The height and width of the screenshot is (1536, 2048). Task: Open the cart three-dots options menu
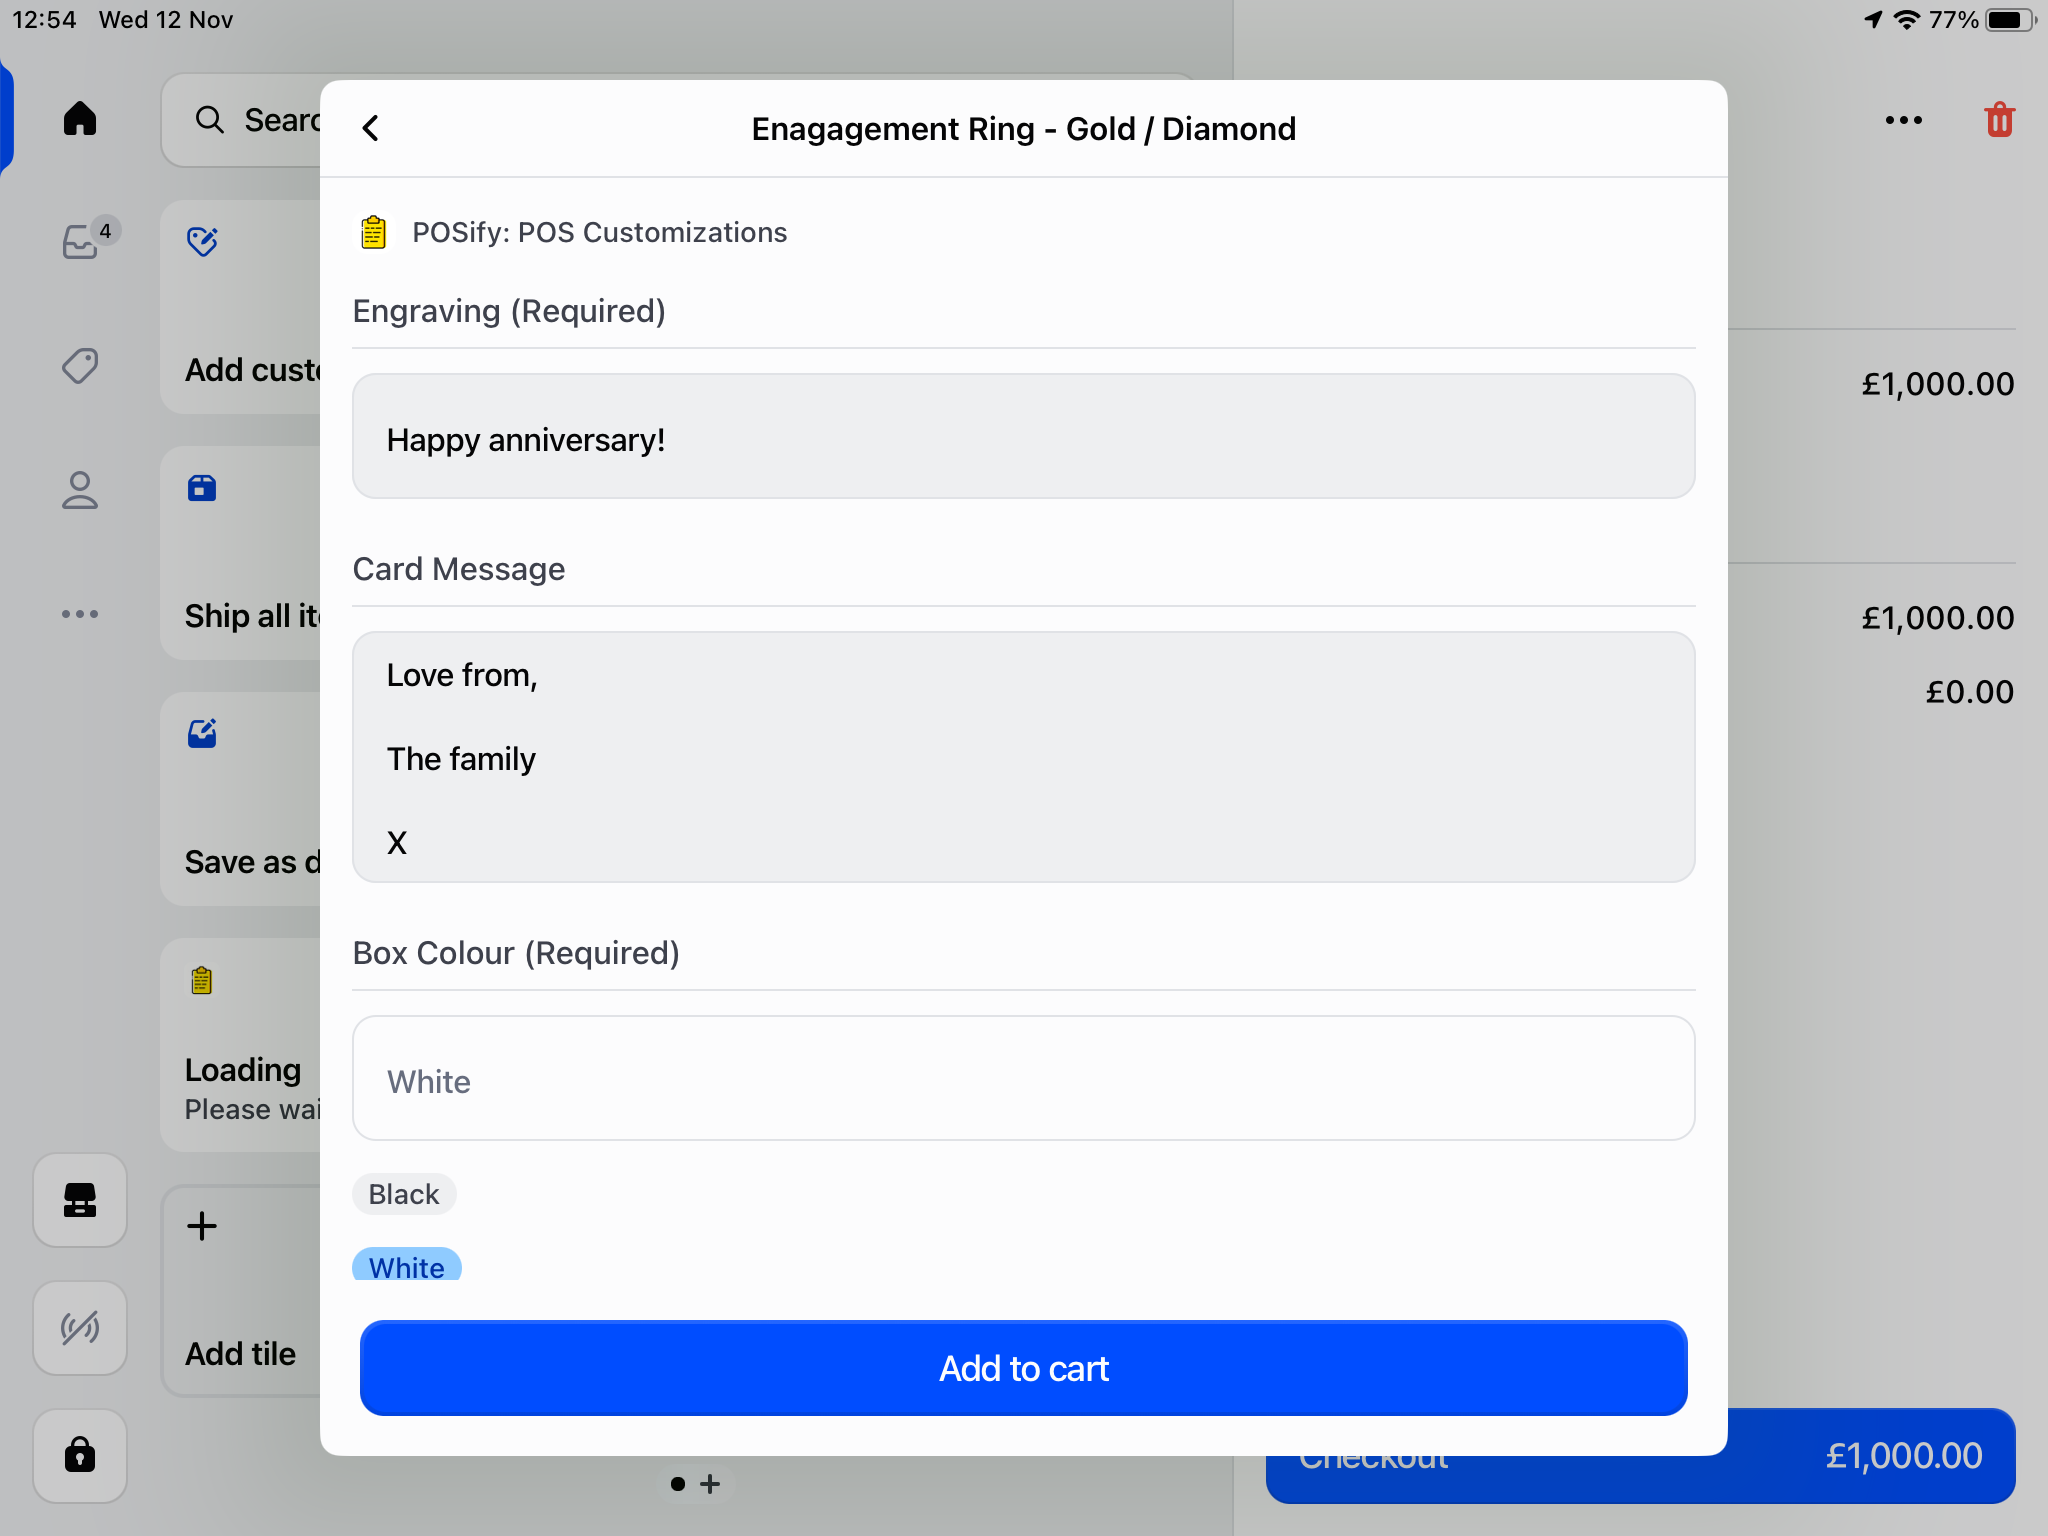1903,120
